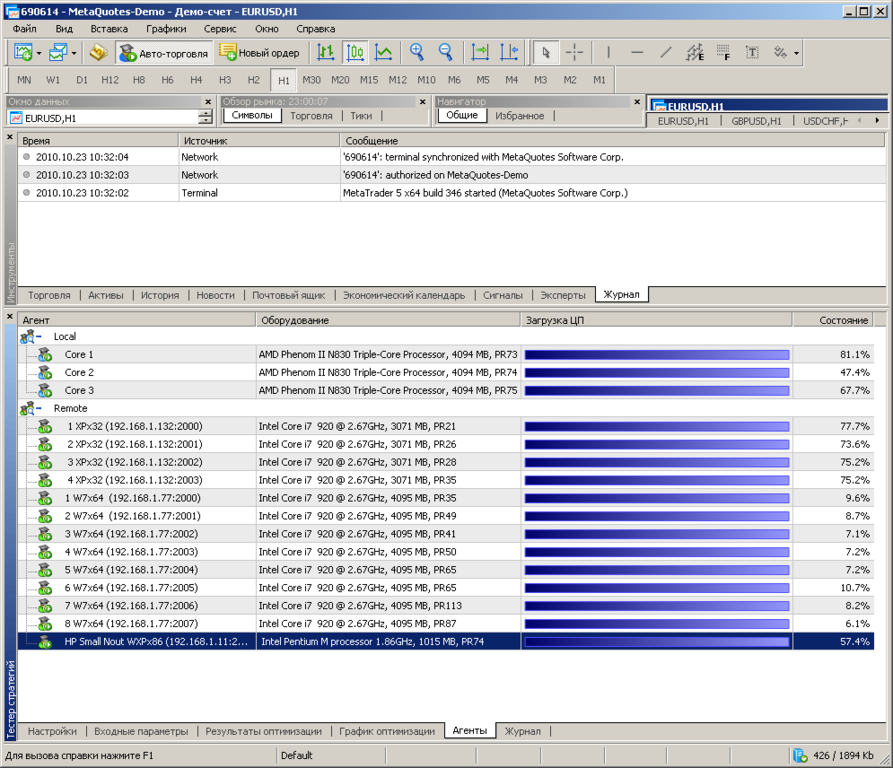
Task: Open the Экономический календарь tab
Action: click(404, 295)
